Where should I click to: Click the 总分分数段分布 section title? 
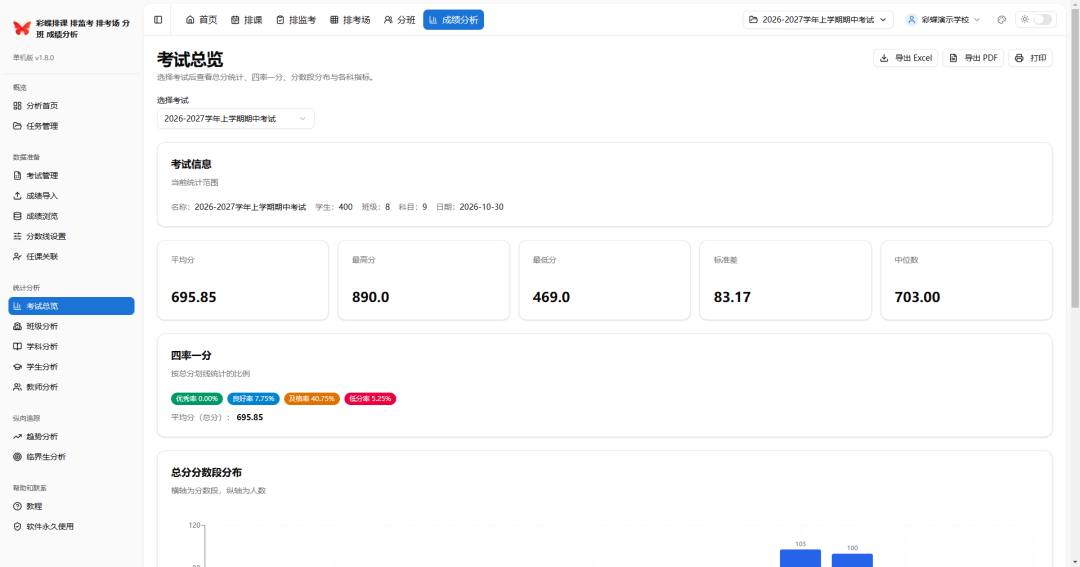click(x=207, y=473)
